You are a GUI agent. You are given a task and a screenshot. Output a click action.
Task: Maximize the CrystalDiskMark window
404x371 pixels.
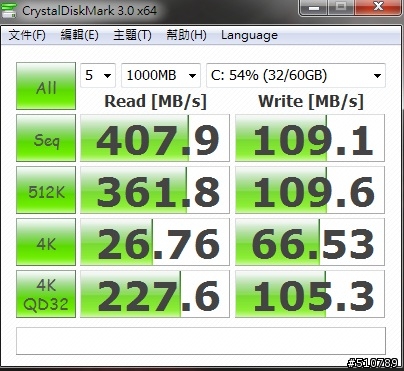pos(341,7)
